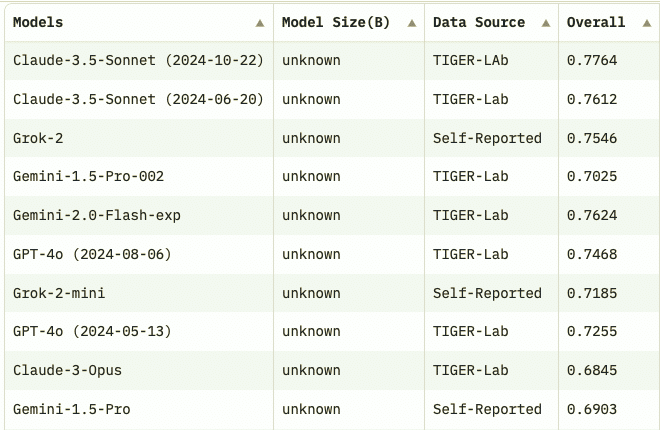
Task: Click the Model Size(B) header
Action: pyautogui.click(x=336, y=22)
